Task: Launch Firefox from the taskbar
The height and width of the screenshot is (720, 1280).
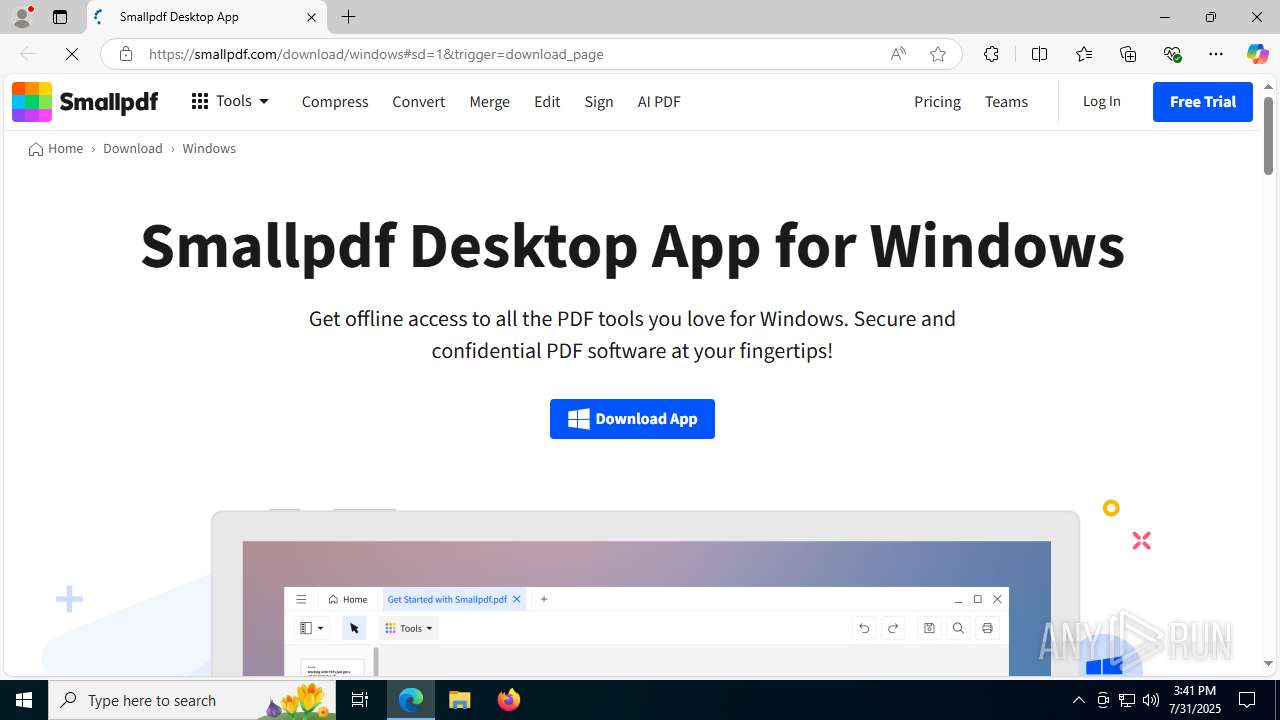Action: pos(508,700)
